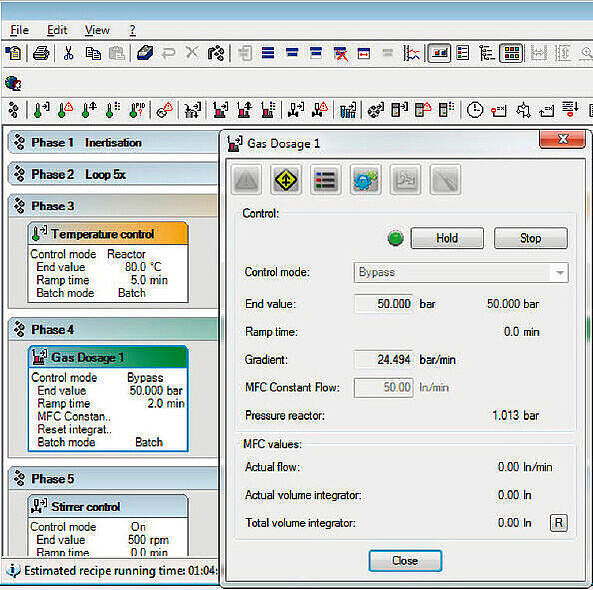The image size is (593, 590).
Task: Toggle the grid view button in top toolbar
Action: pos(511,53)
